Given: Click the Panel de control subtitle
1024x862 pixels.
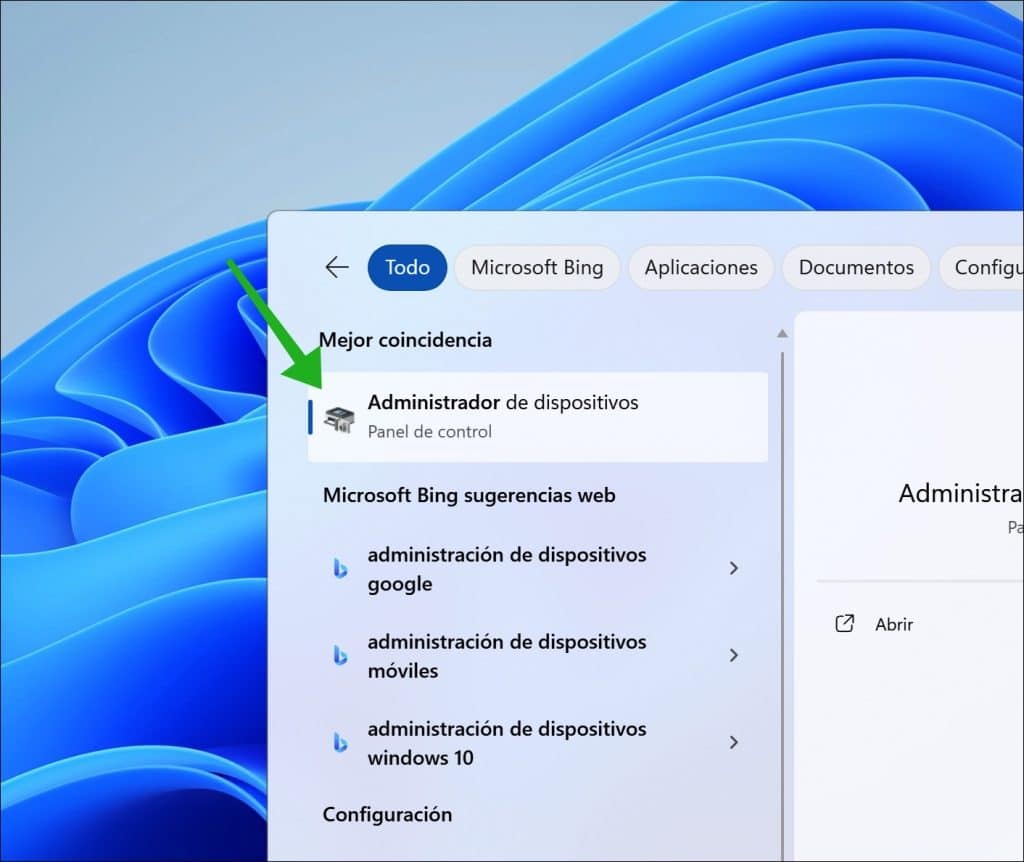Looking at the screenshot, I should click(x=430, y=432).
